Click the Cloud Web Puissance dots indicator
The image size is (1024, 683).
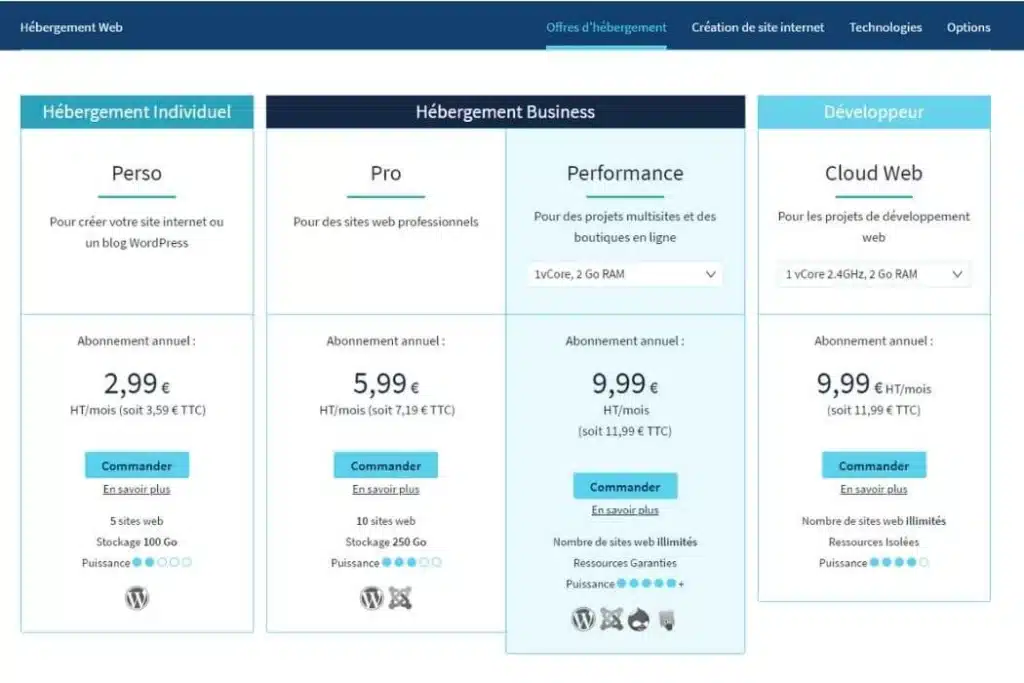(x=899, y=562)
